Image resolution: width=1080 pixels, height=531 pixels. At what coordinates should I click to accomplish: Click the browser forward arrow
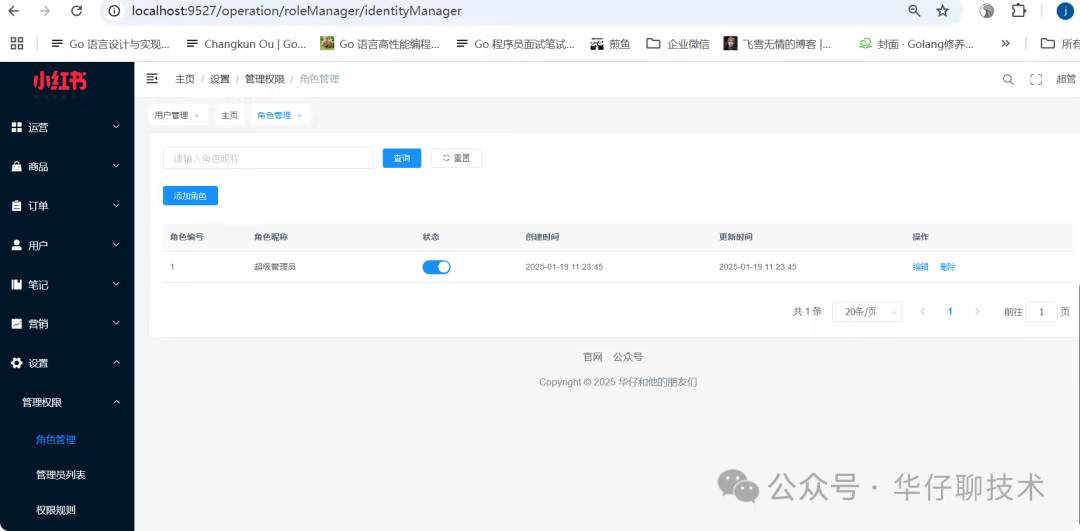click(x=45, y=11)
